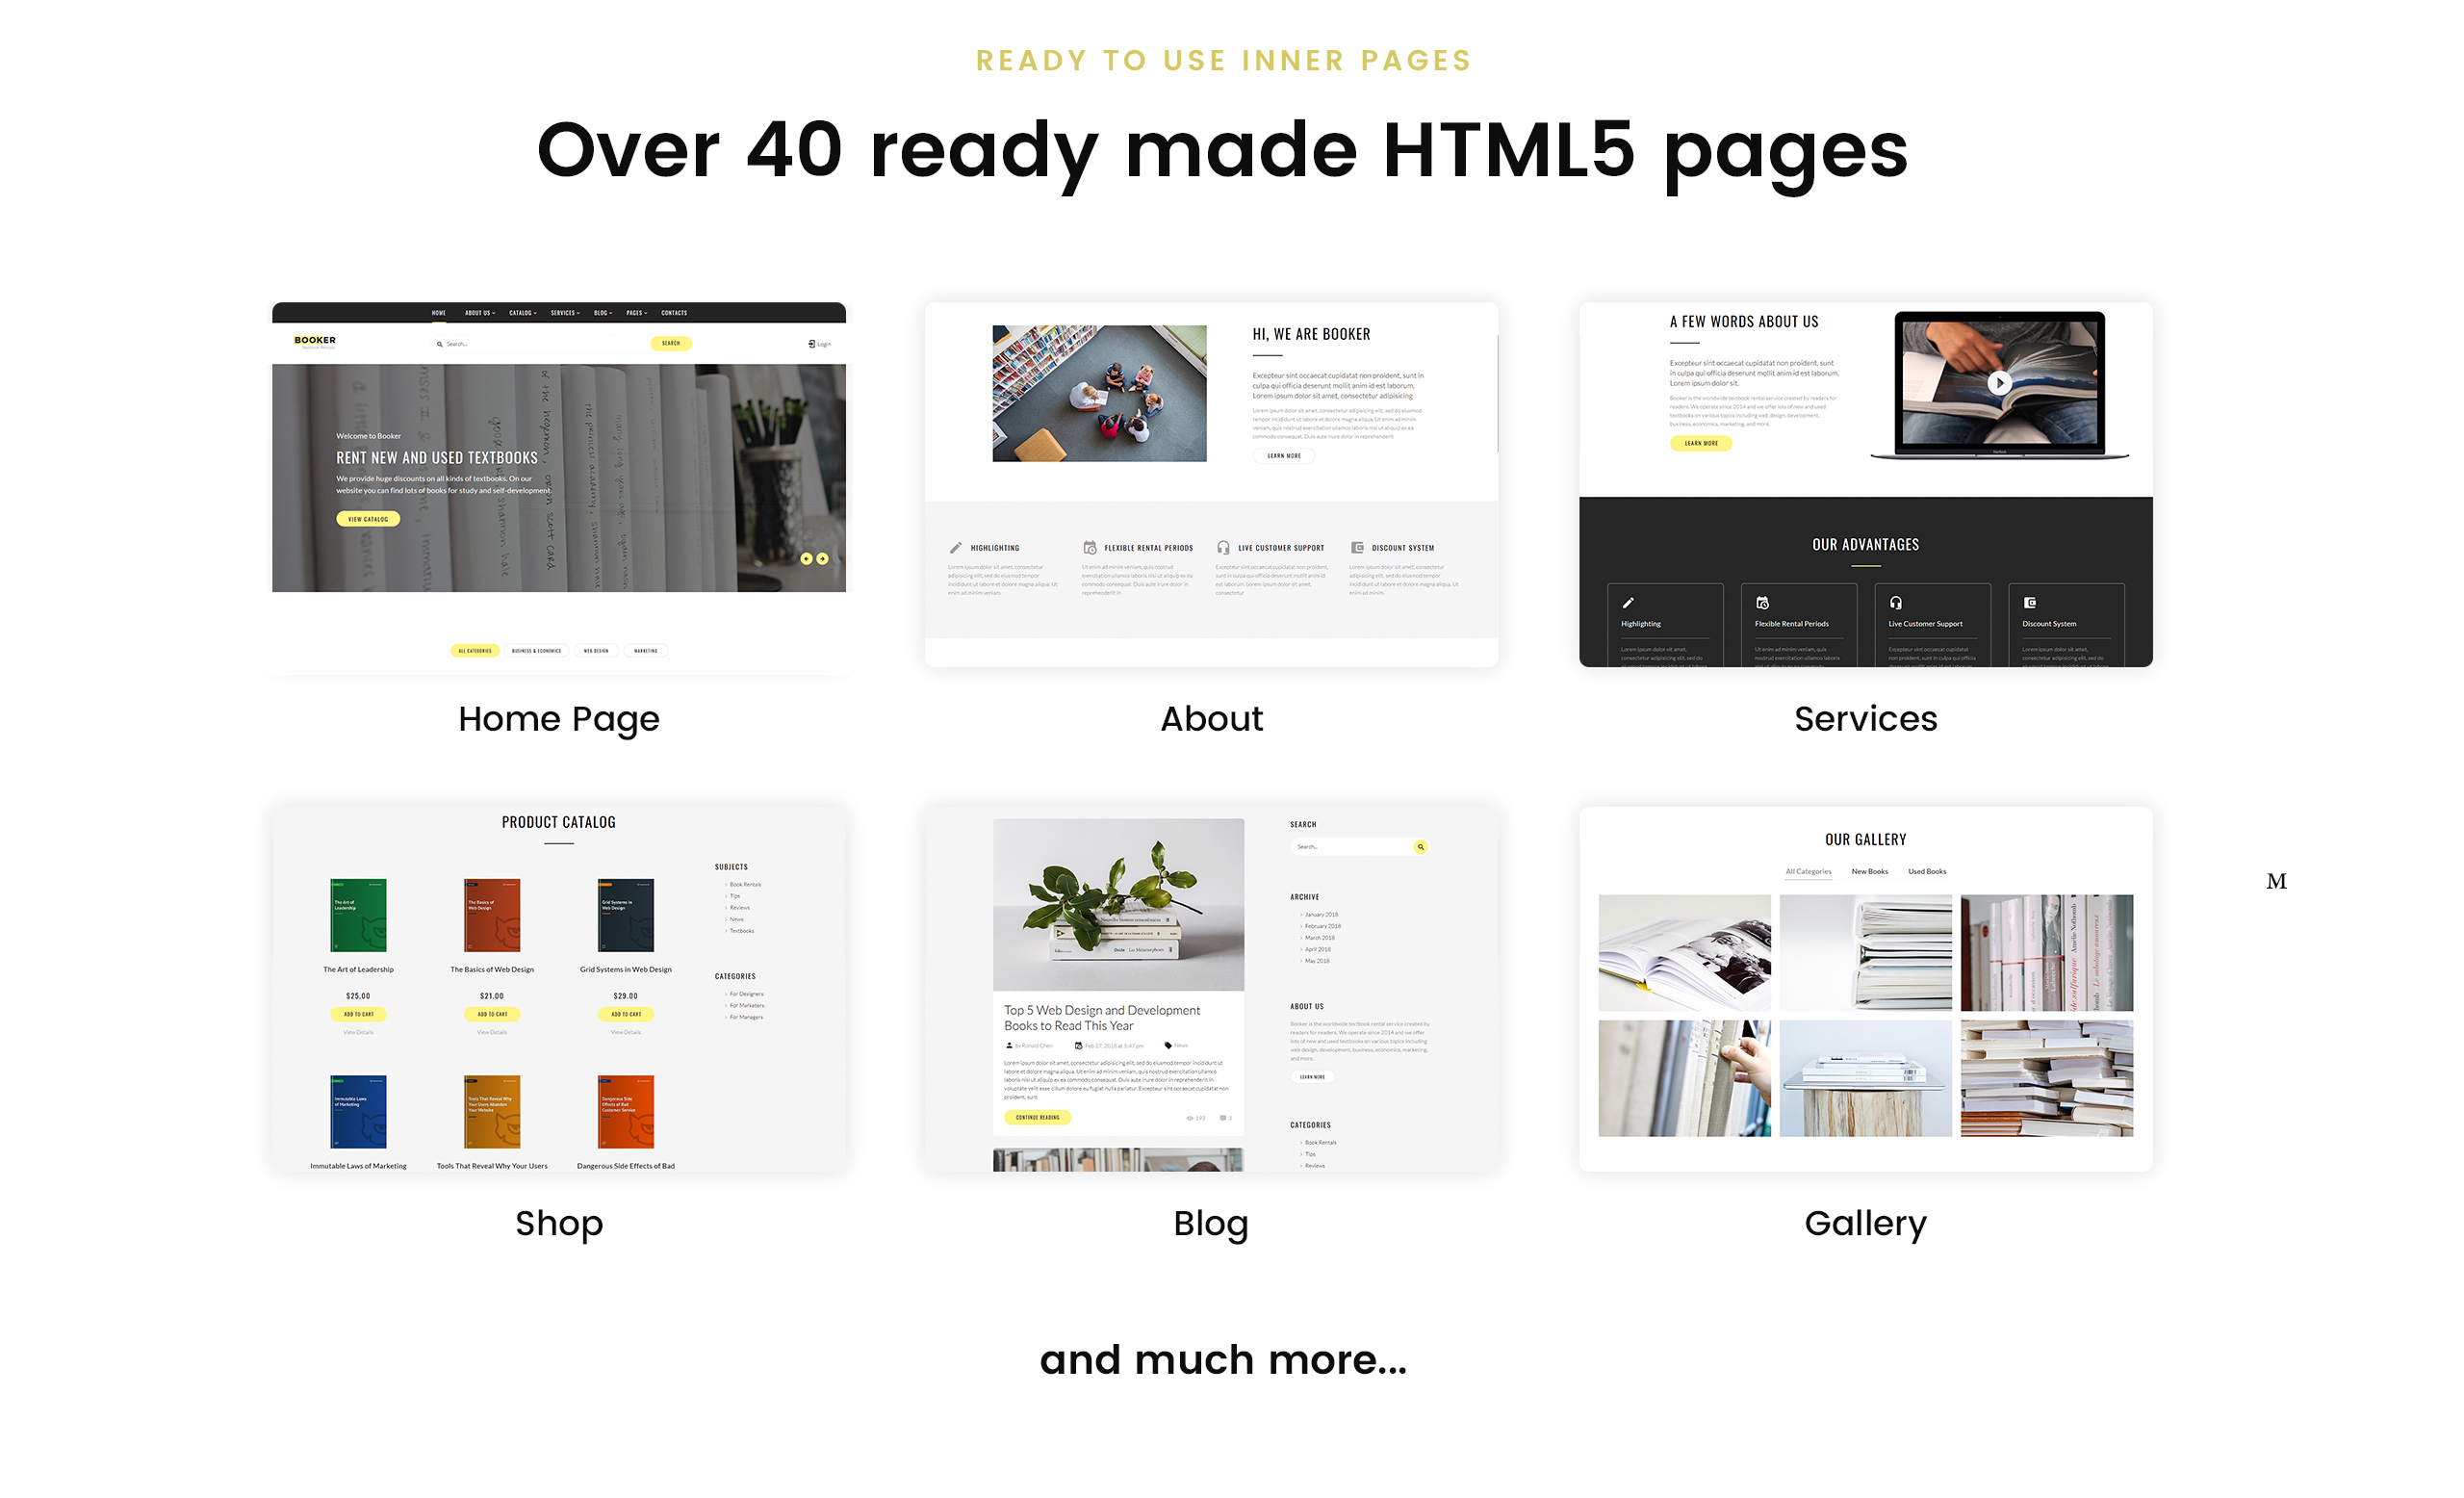Switch to New Books gallery tab
The width and height of the screenshot is (2464, 1498).
pyautogui.click(x=1869, y=872)
